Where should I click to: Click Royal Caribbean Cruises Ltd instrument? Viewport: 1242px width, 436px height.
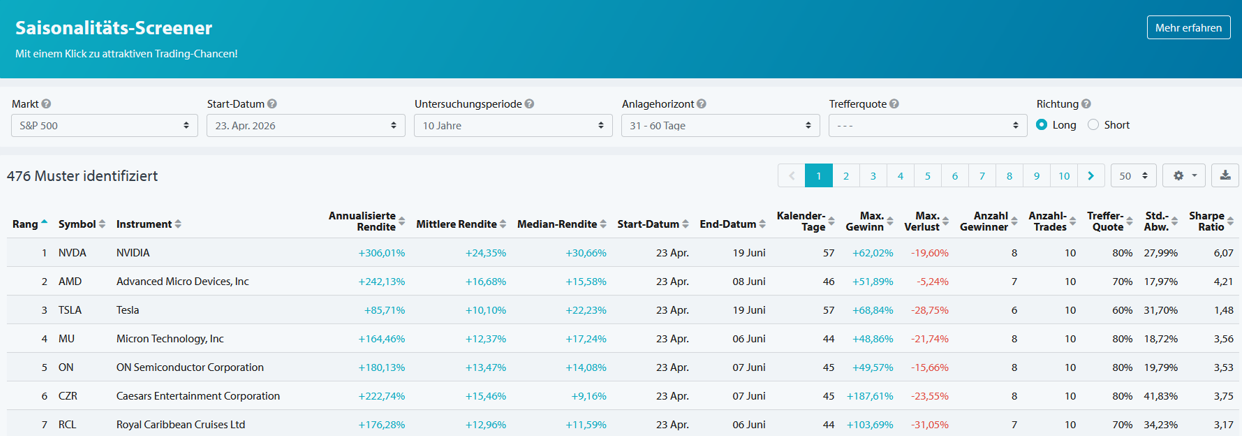point(181,424)
